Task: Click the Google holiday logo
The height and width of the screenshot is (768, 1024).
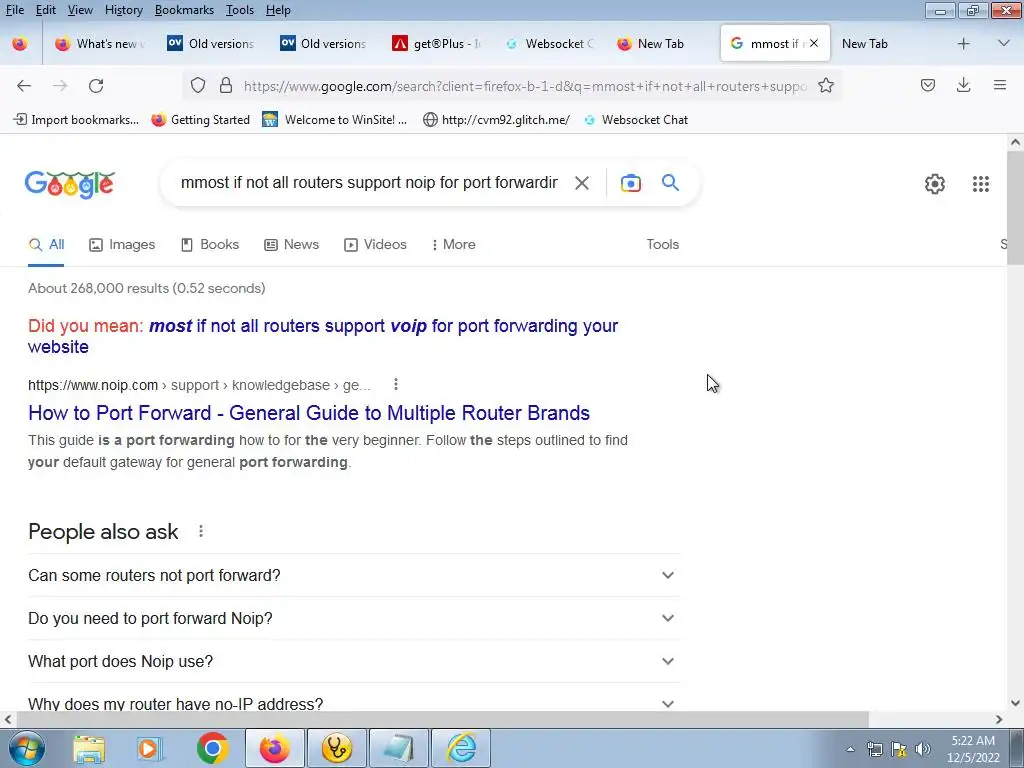Action: point(70,184)
